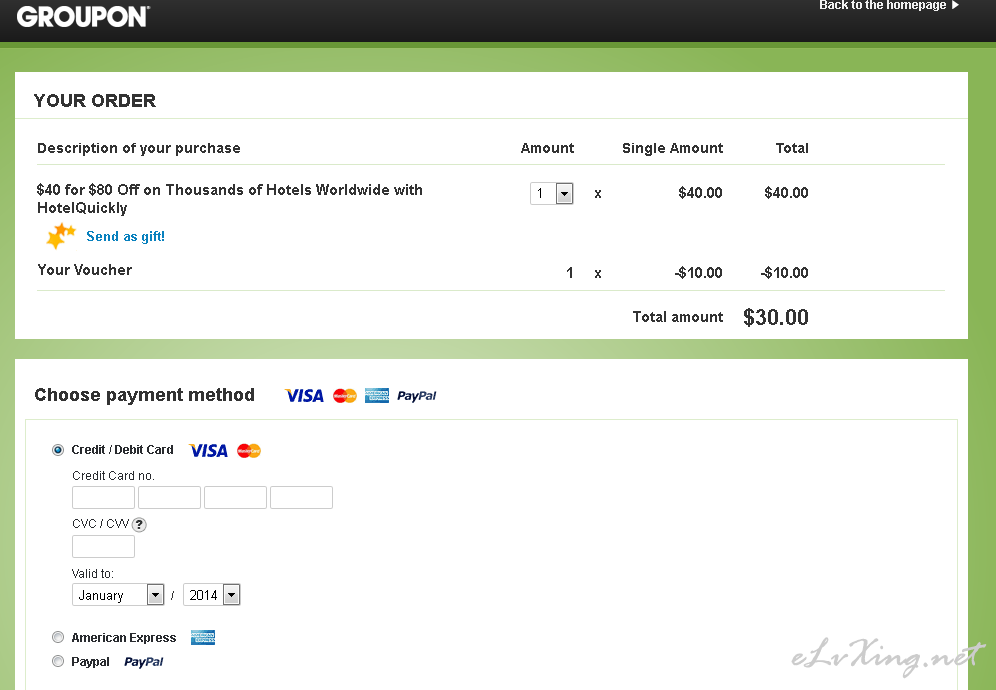Click the 'Description of your purchase' header

[x=138, y=148]
